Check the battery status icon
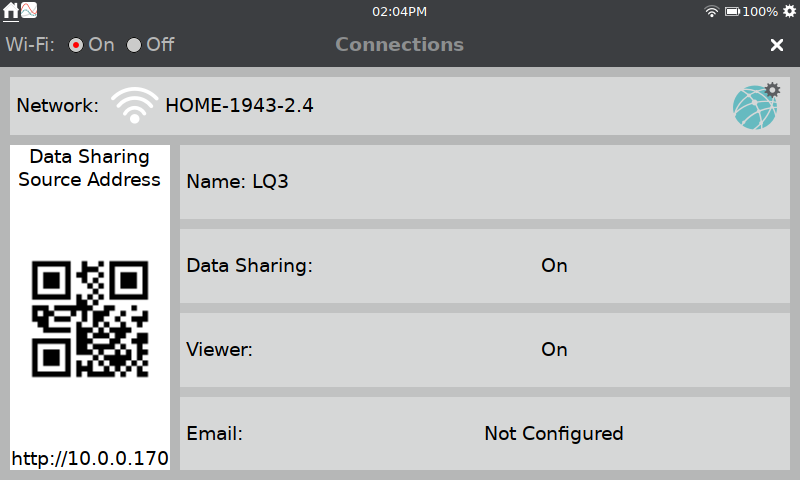 732,11
